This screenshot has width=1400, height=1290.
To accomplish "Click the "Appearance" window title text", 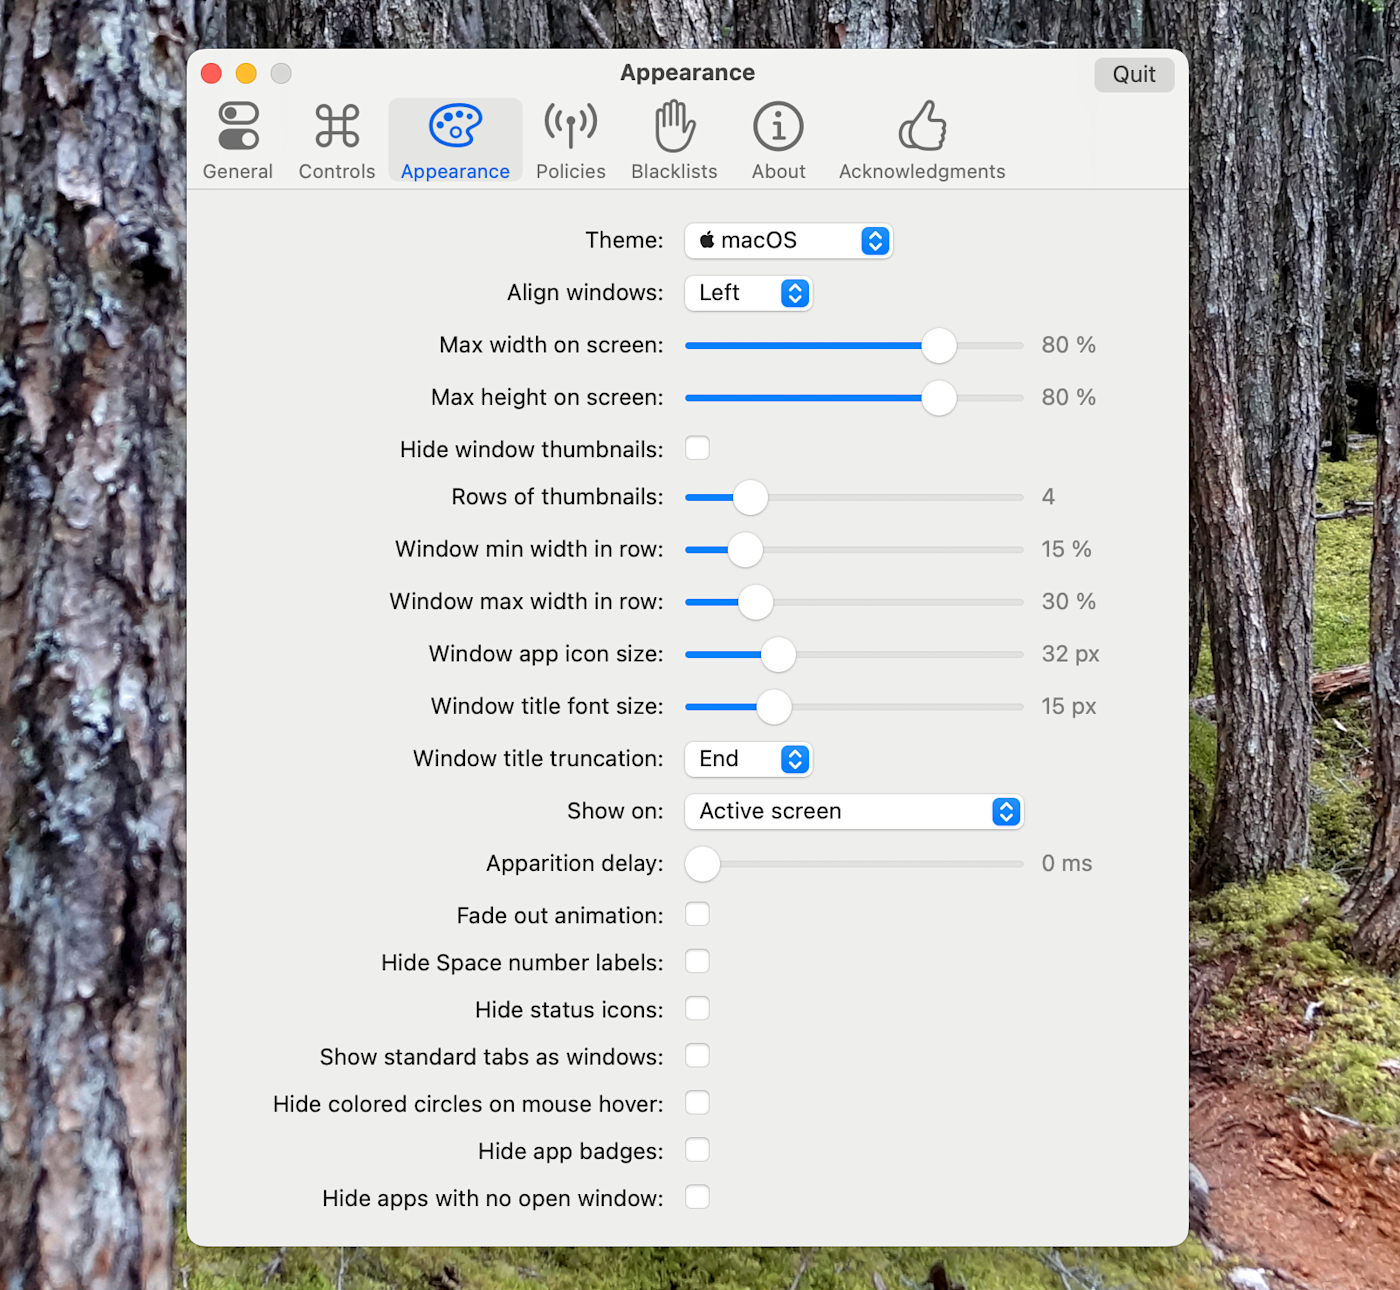I will (688, 73).
